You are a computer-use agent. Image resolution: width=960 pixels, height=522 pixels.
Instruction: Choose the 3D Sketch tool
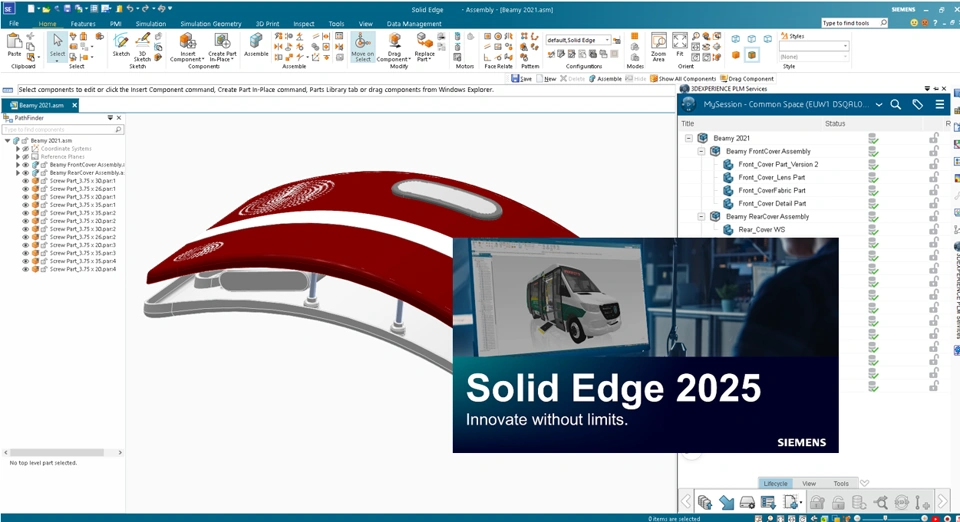point(142,47)
